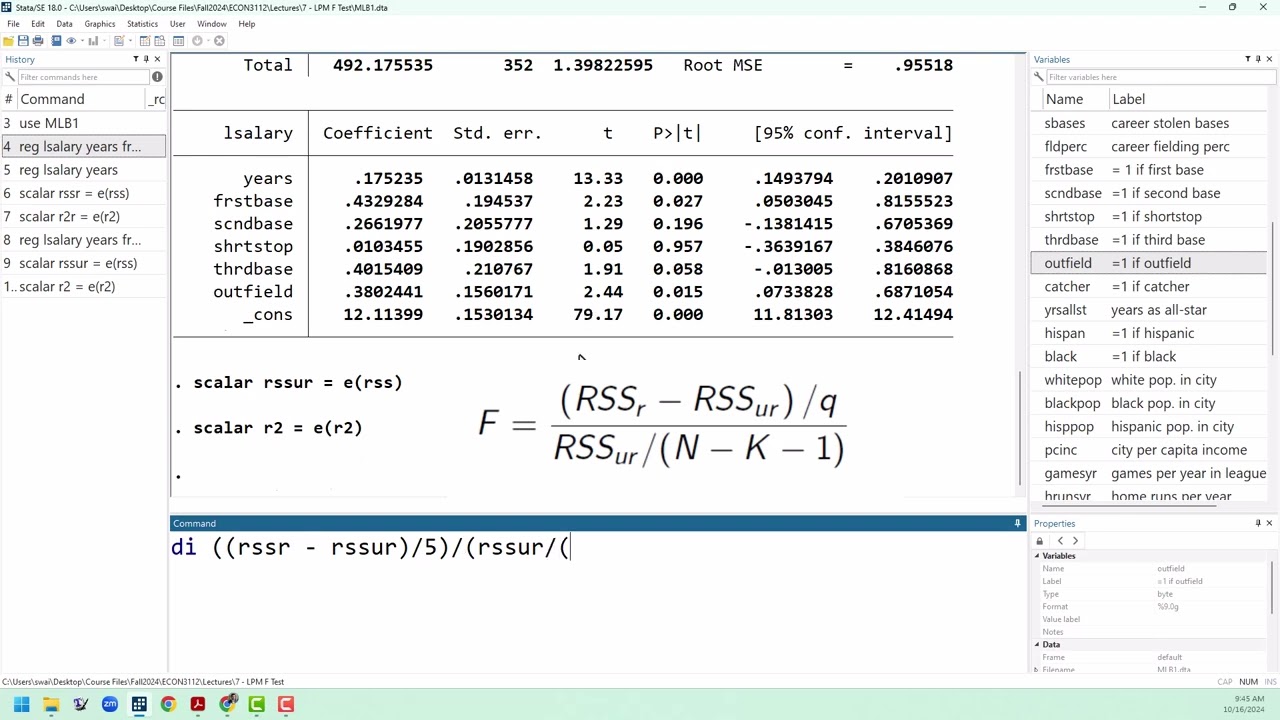Viewport: 1280px width, 720px height.
Task: Open the Windows Start menu
Action: (21, 704)
